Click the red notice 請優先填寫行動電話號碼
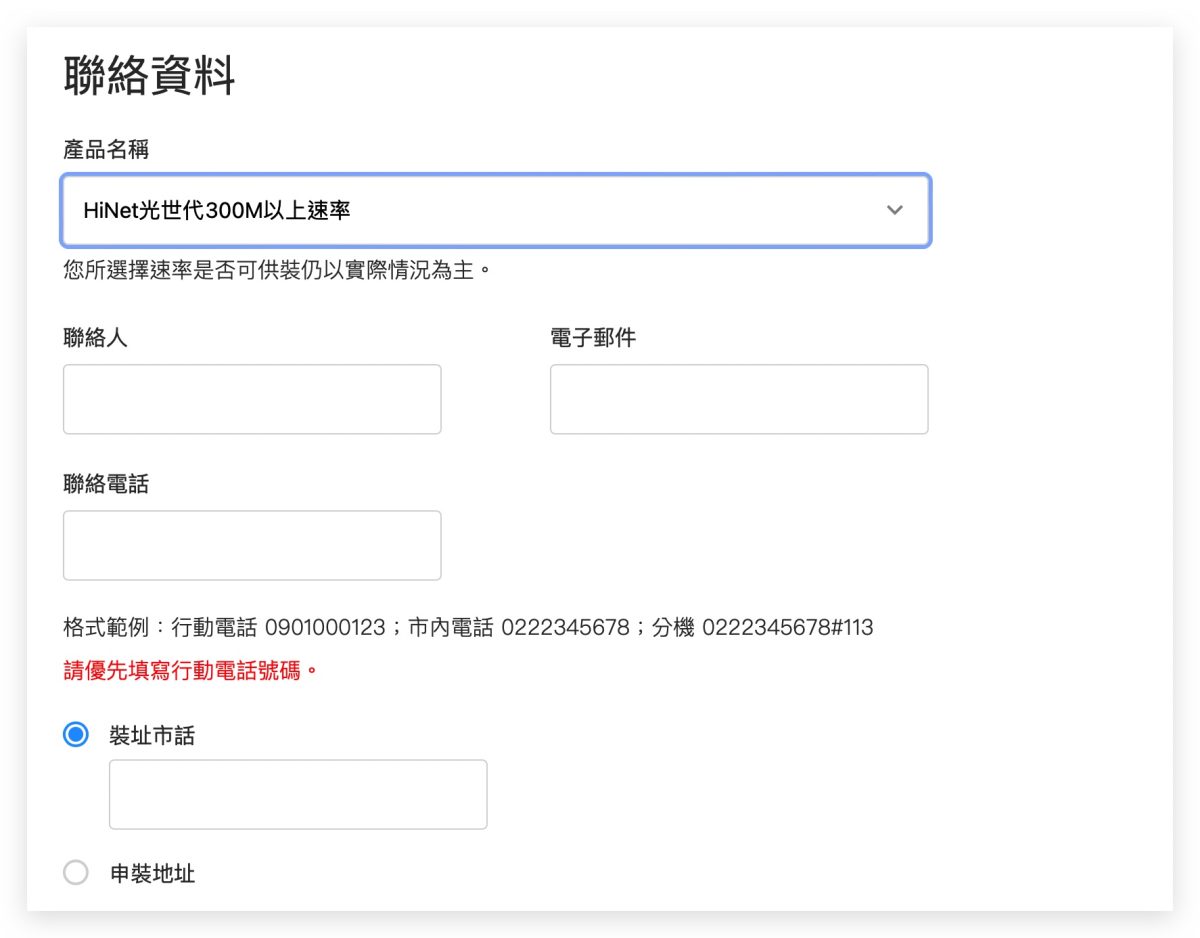This screenshot has height=938, width=1200. 191,669
